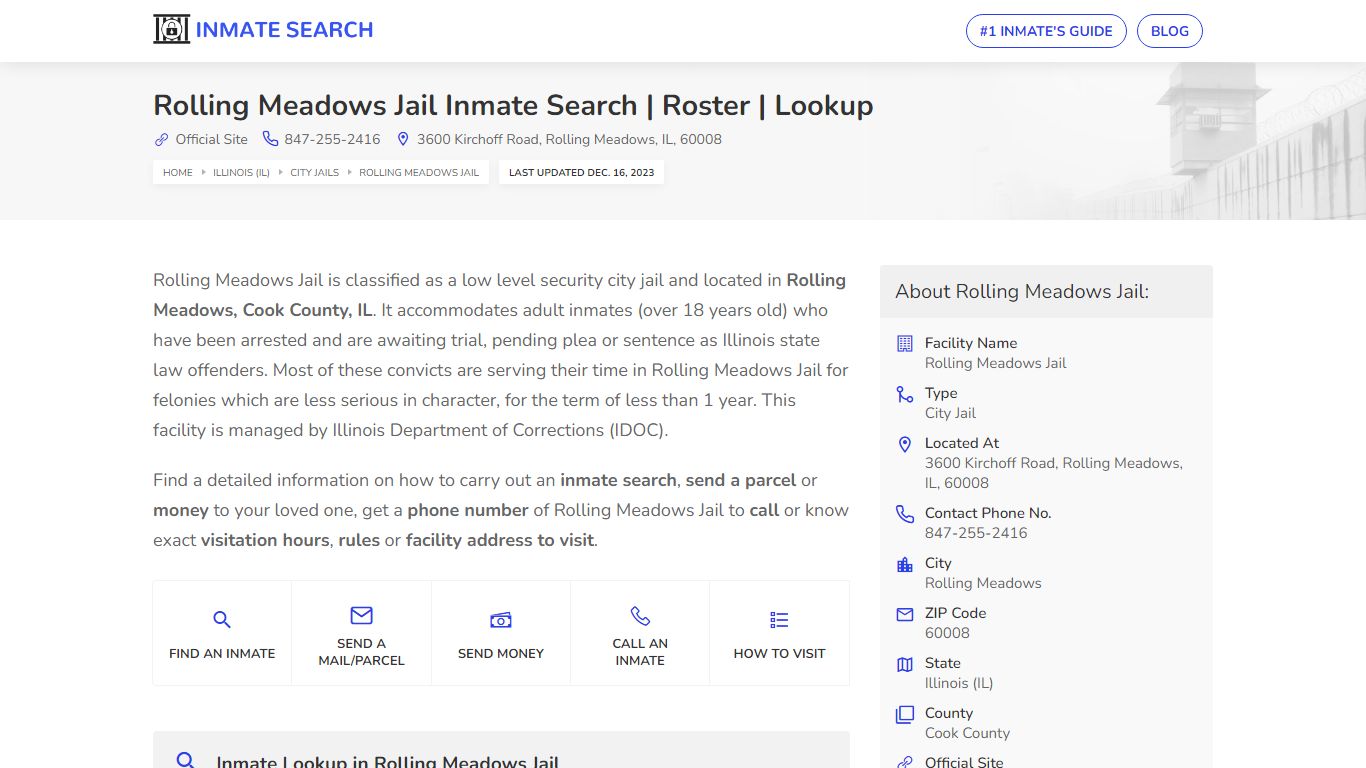Click the sidebar value Illinois (IL)
Viewport: 1366px width, 768px height.
pyautogui.click(x=959, y=683)
